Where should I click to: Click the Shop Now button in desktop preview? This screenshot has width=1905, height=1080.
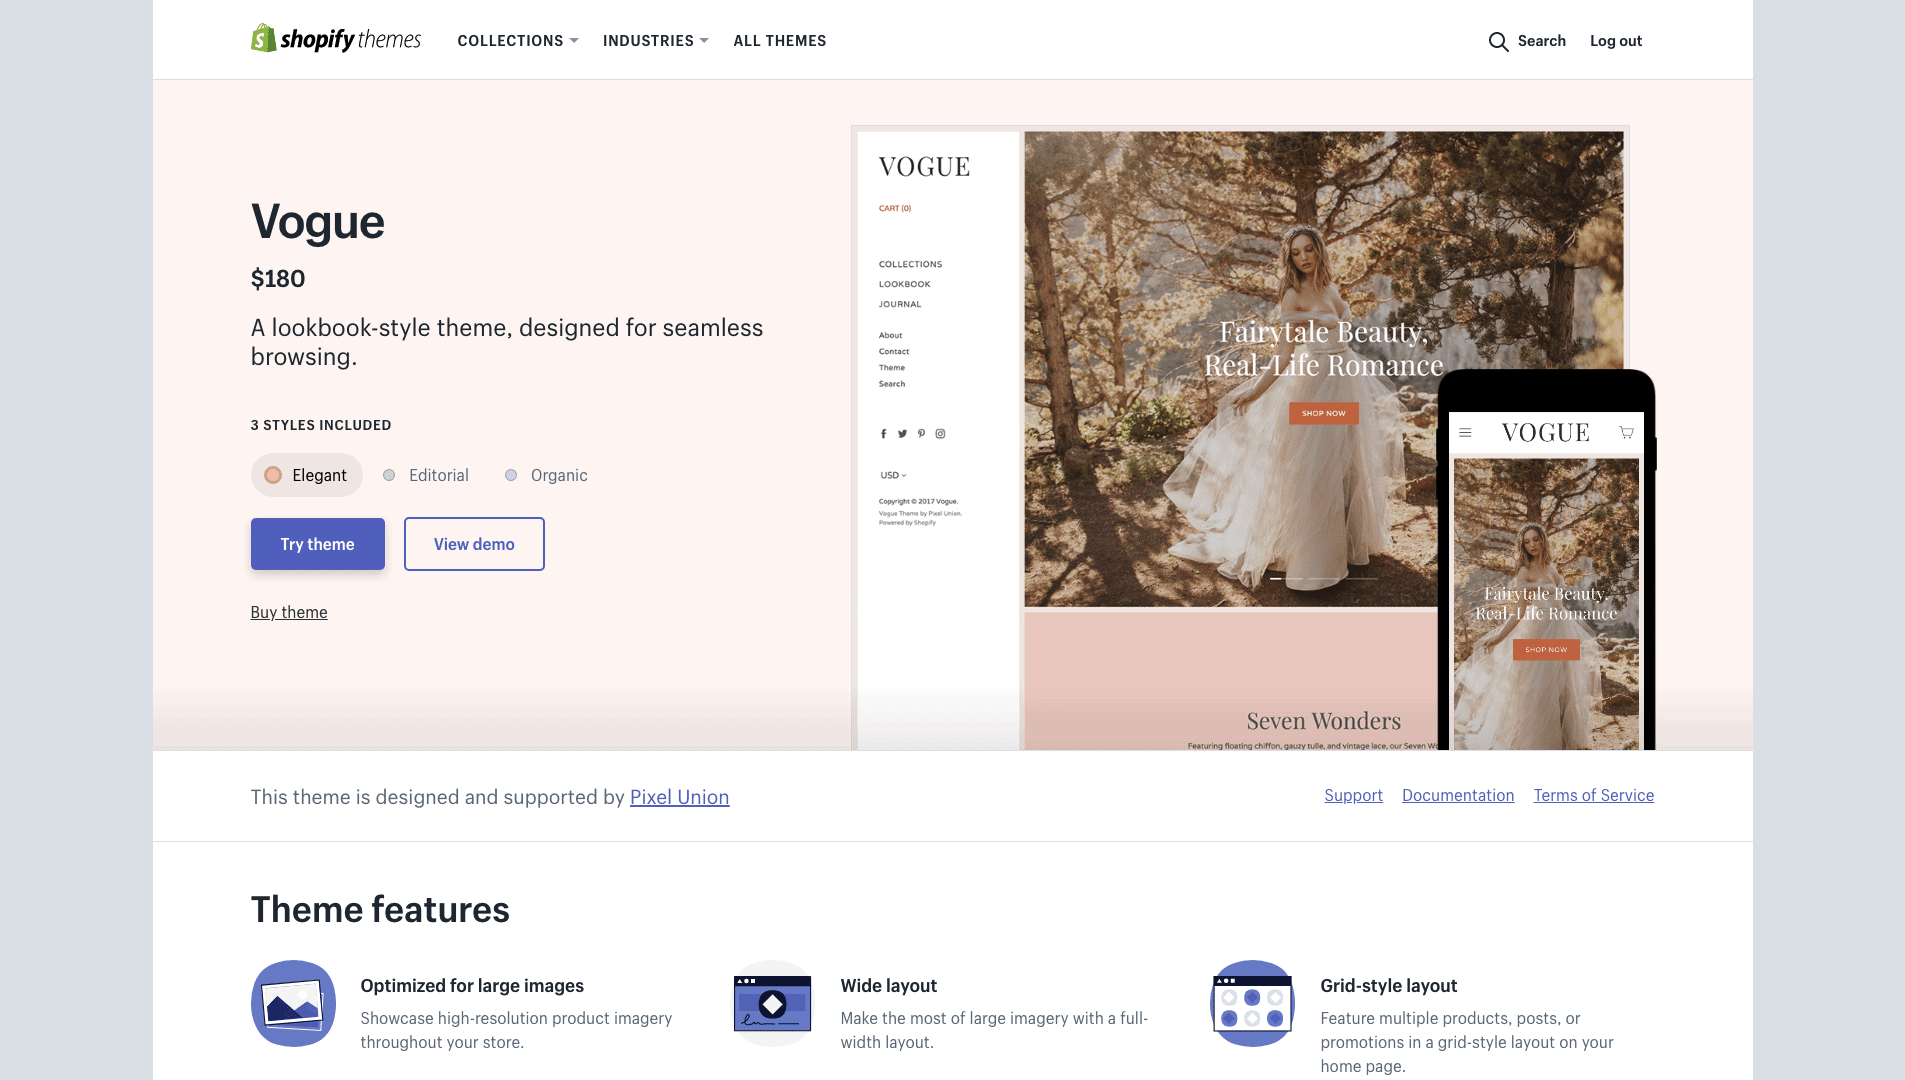(1323, 413)
